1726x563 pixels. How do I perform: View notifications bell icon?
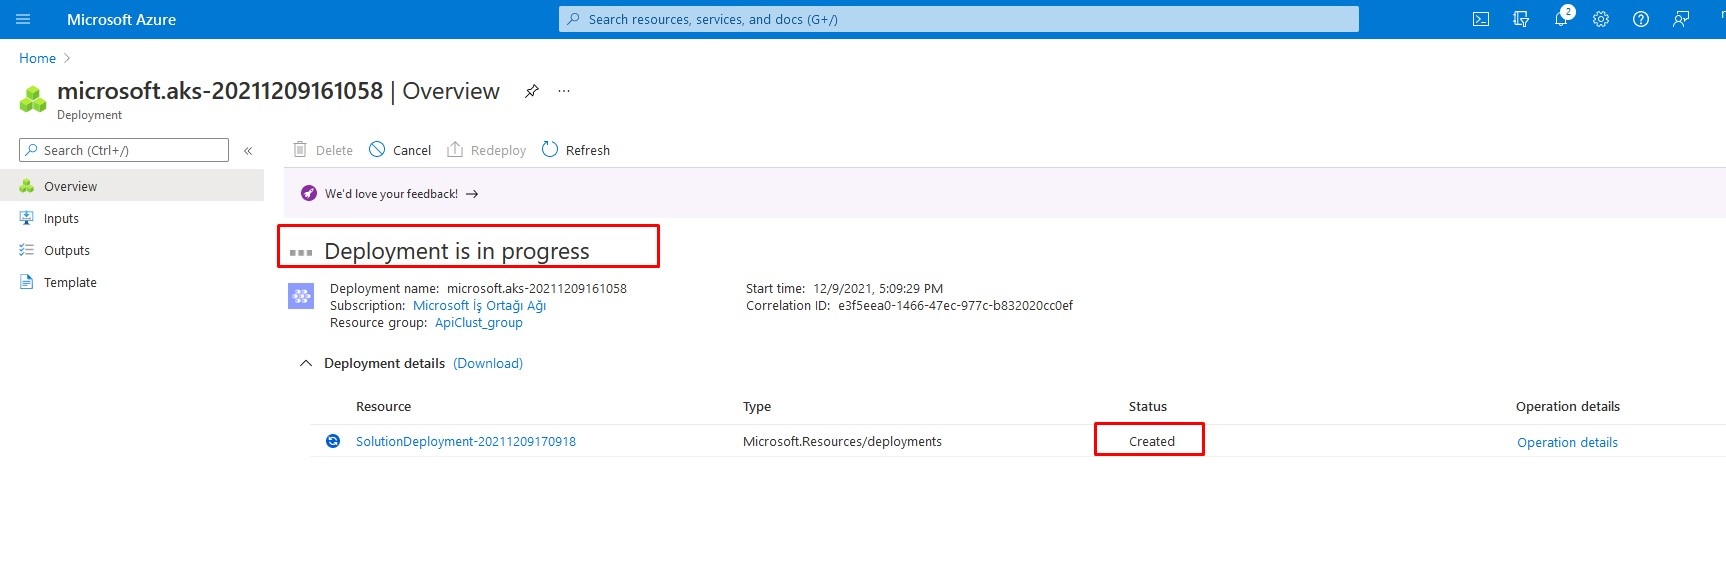coord(1561,18)
